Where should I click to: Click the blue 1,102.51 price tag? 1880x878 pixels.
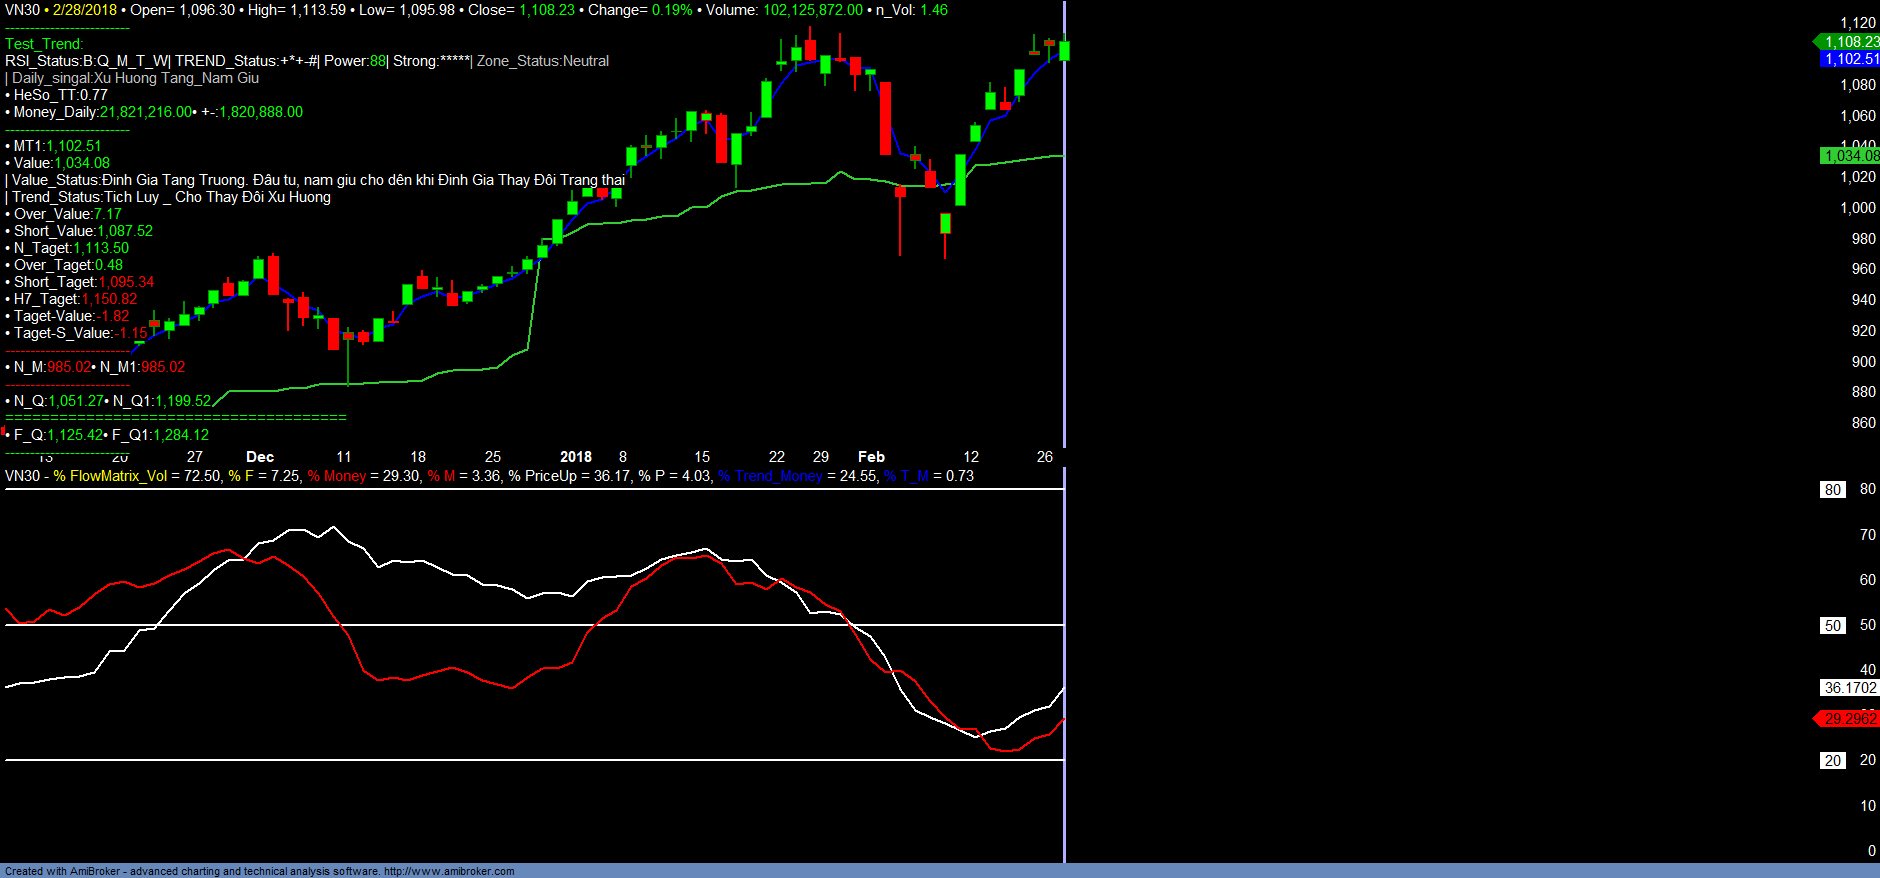click(x=1850, y=59)
